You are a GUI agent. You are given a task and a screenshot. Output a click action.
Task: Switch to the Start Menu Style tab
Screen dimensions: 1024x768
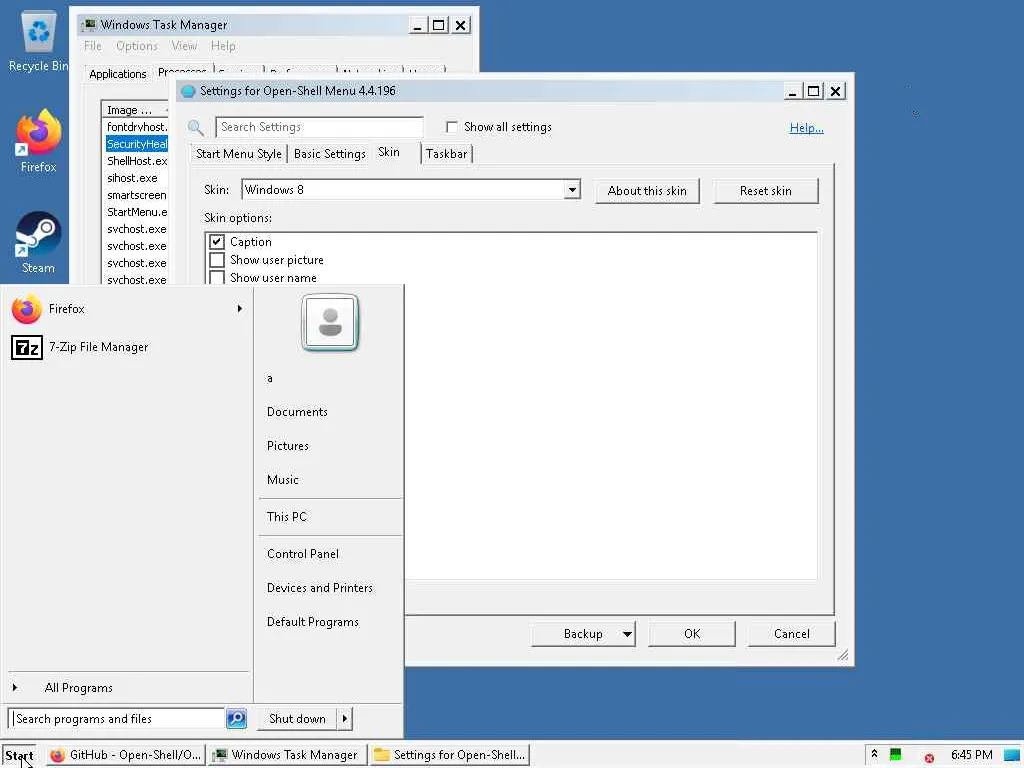[x=238, y=154]
